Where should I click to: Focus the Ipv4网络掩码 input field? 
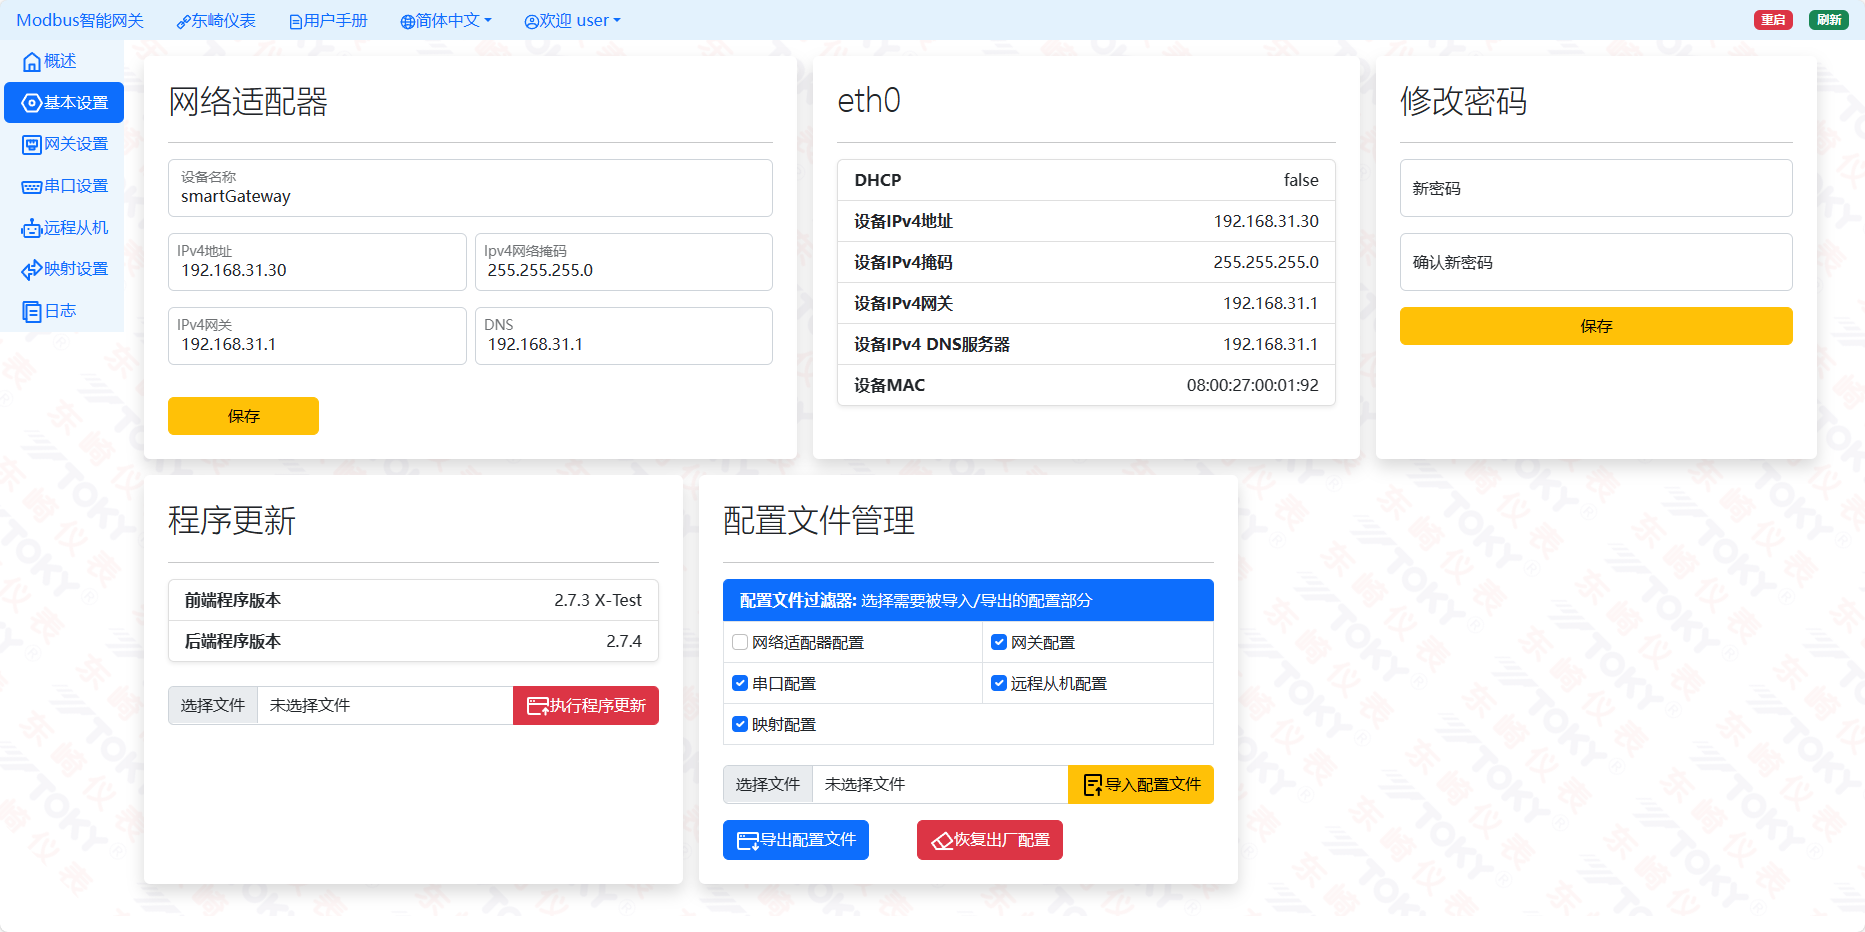(624, 262)
